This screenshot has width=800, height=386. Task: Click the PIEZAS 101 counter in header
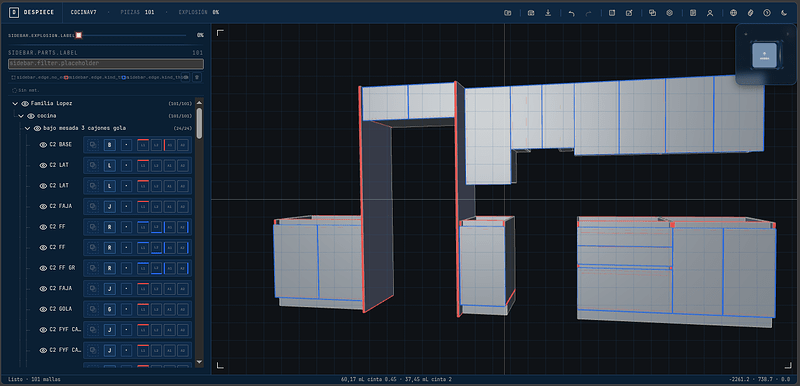coord(137,12)
